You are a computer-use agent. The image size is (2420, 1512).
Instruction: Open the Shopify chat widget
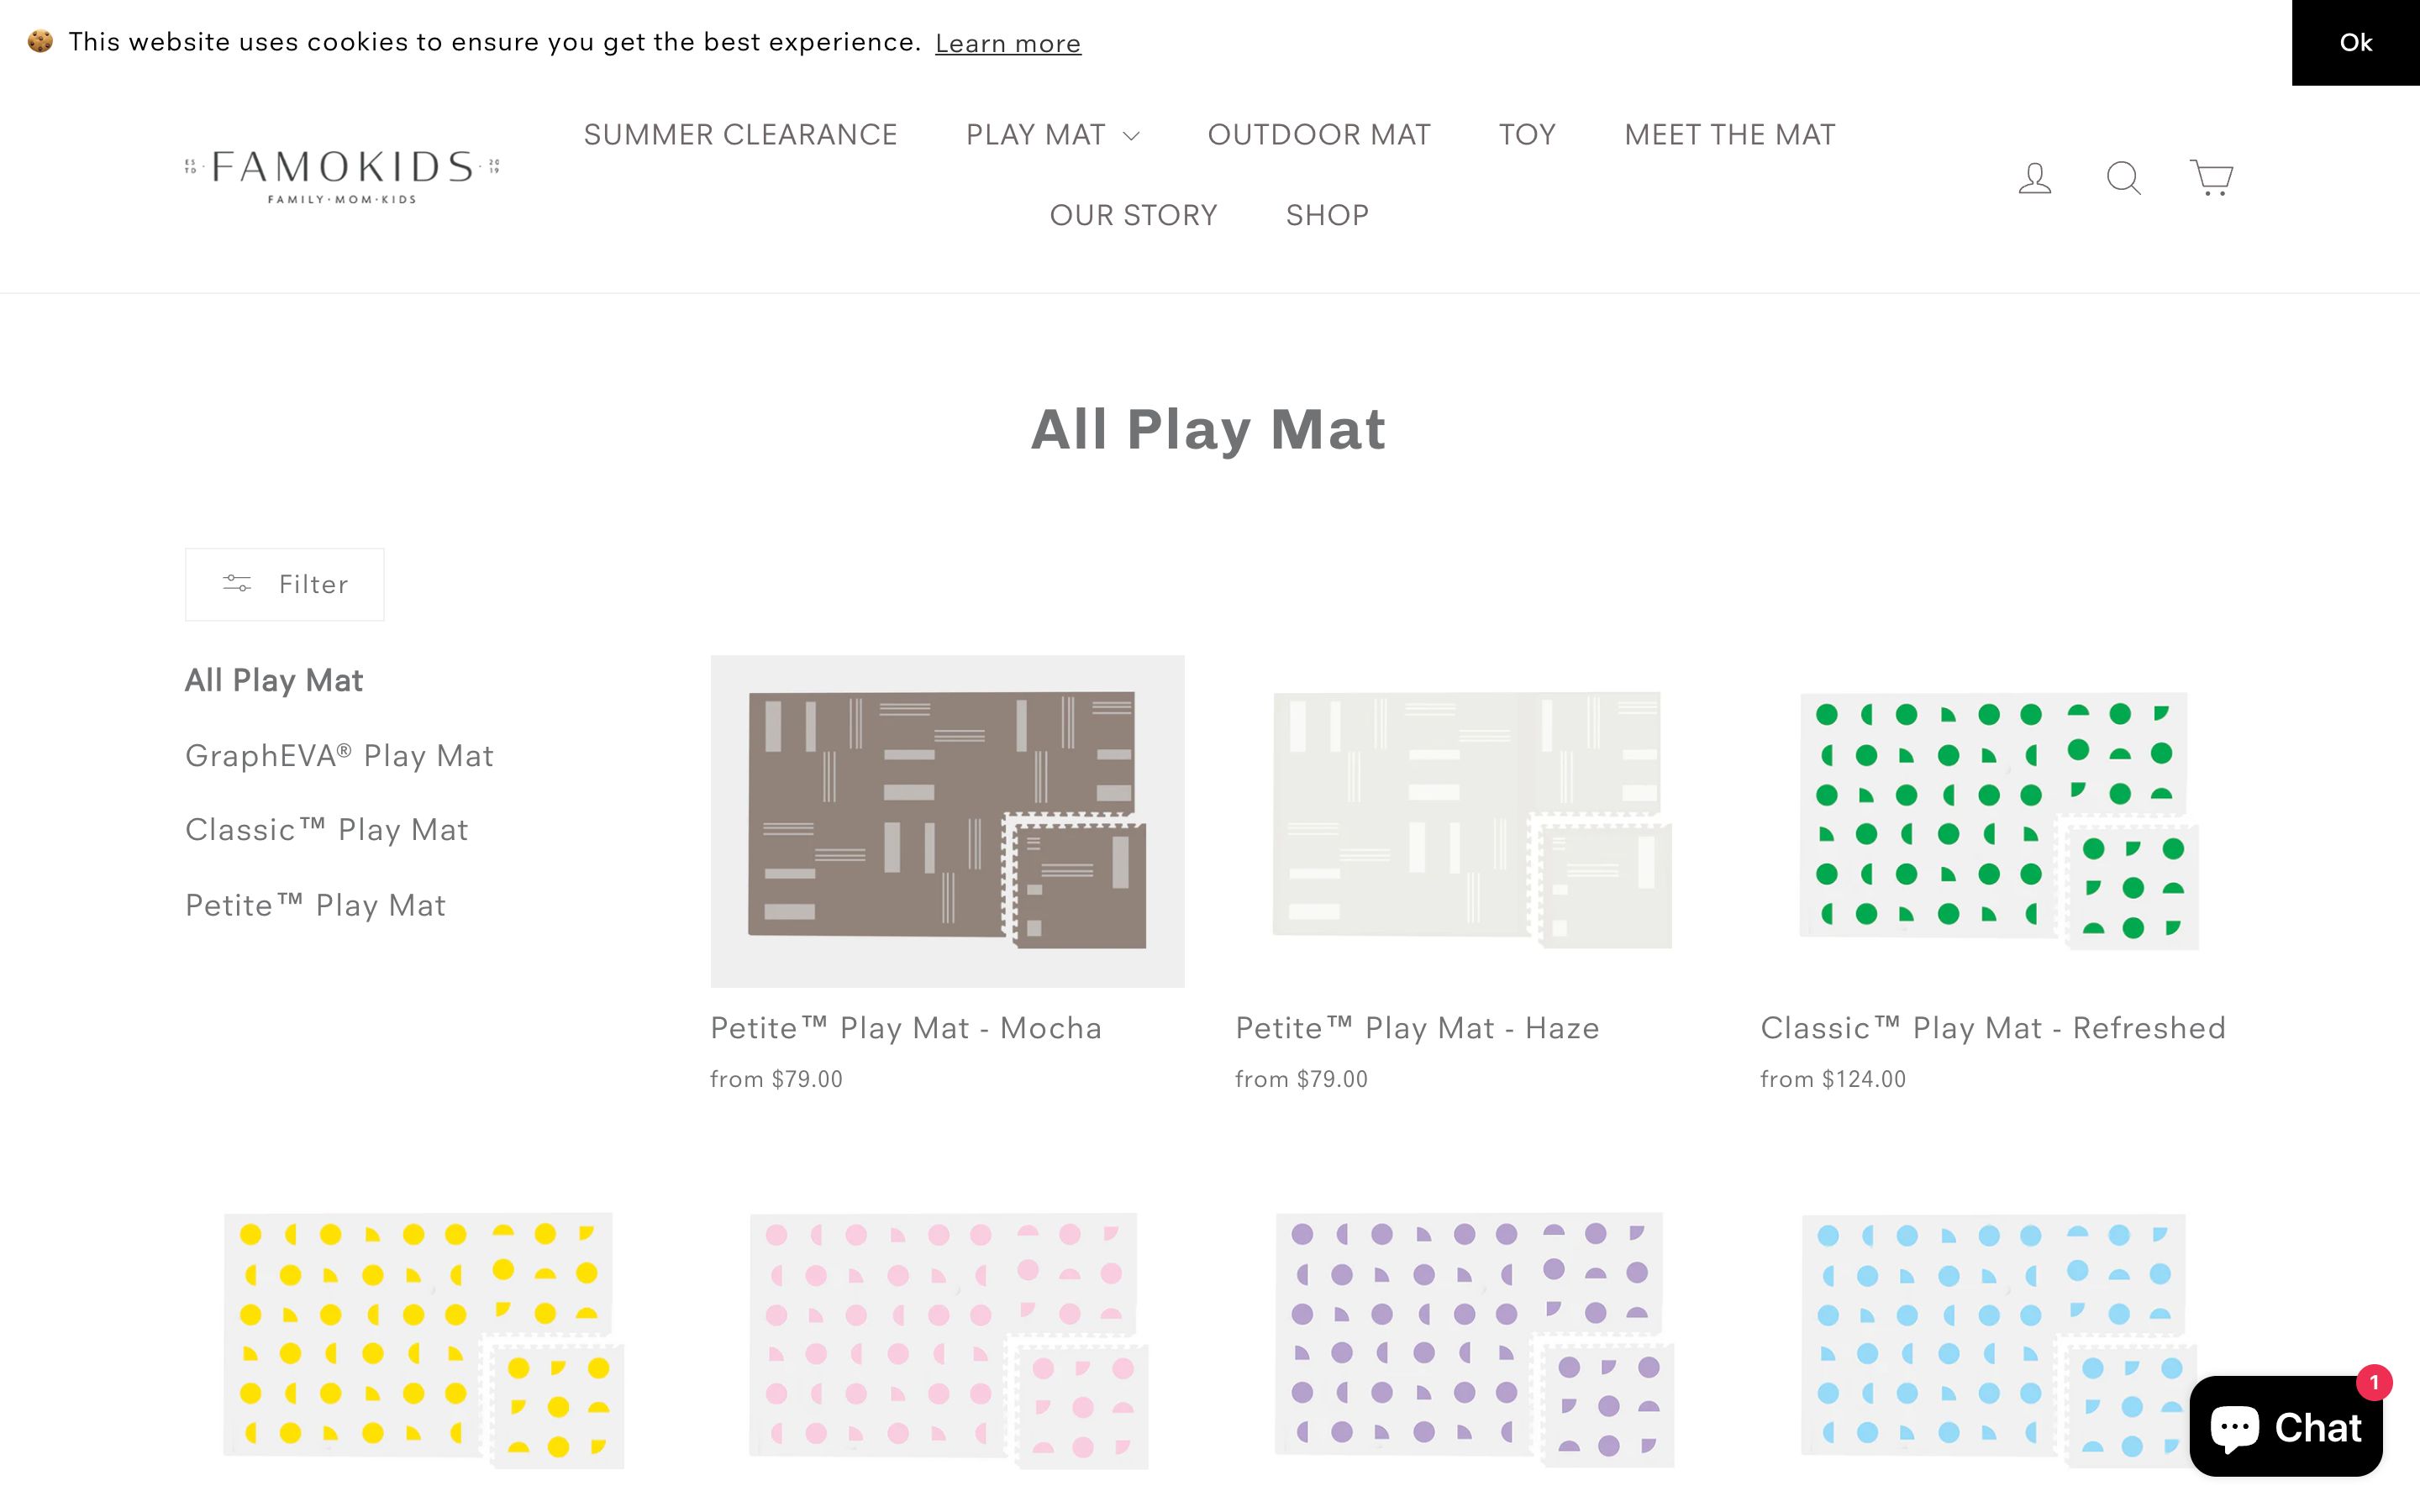(x=2285, y=1425)
